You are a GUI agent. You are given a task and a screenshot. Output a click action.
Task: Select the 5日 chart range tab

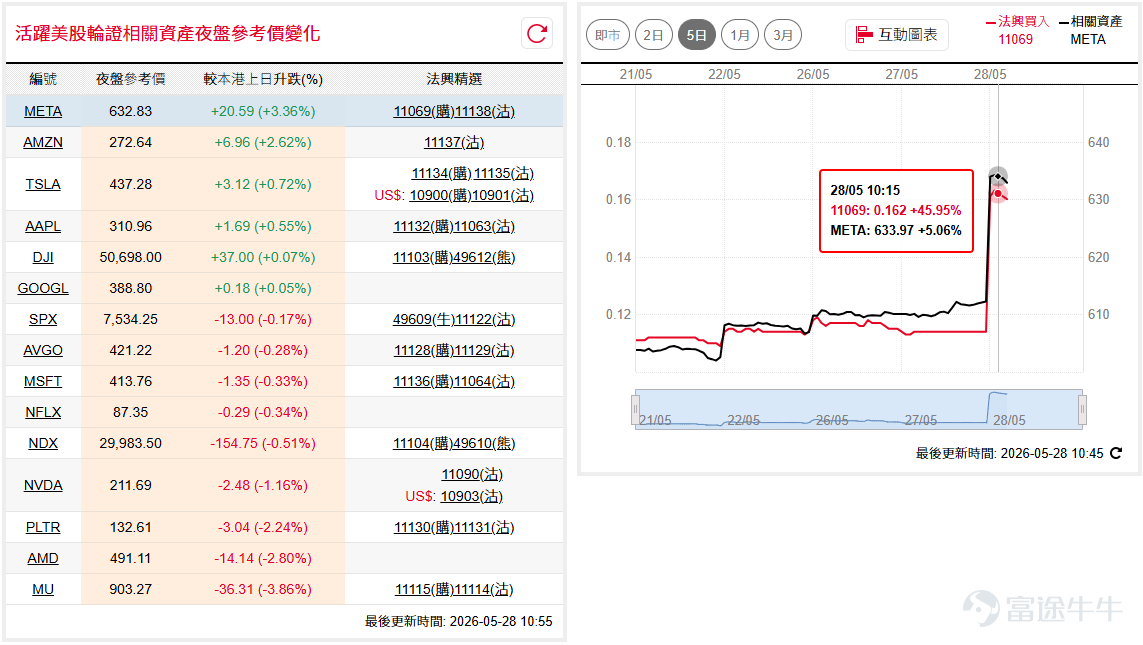(696, 35)
